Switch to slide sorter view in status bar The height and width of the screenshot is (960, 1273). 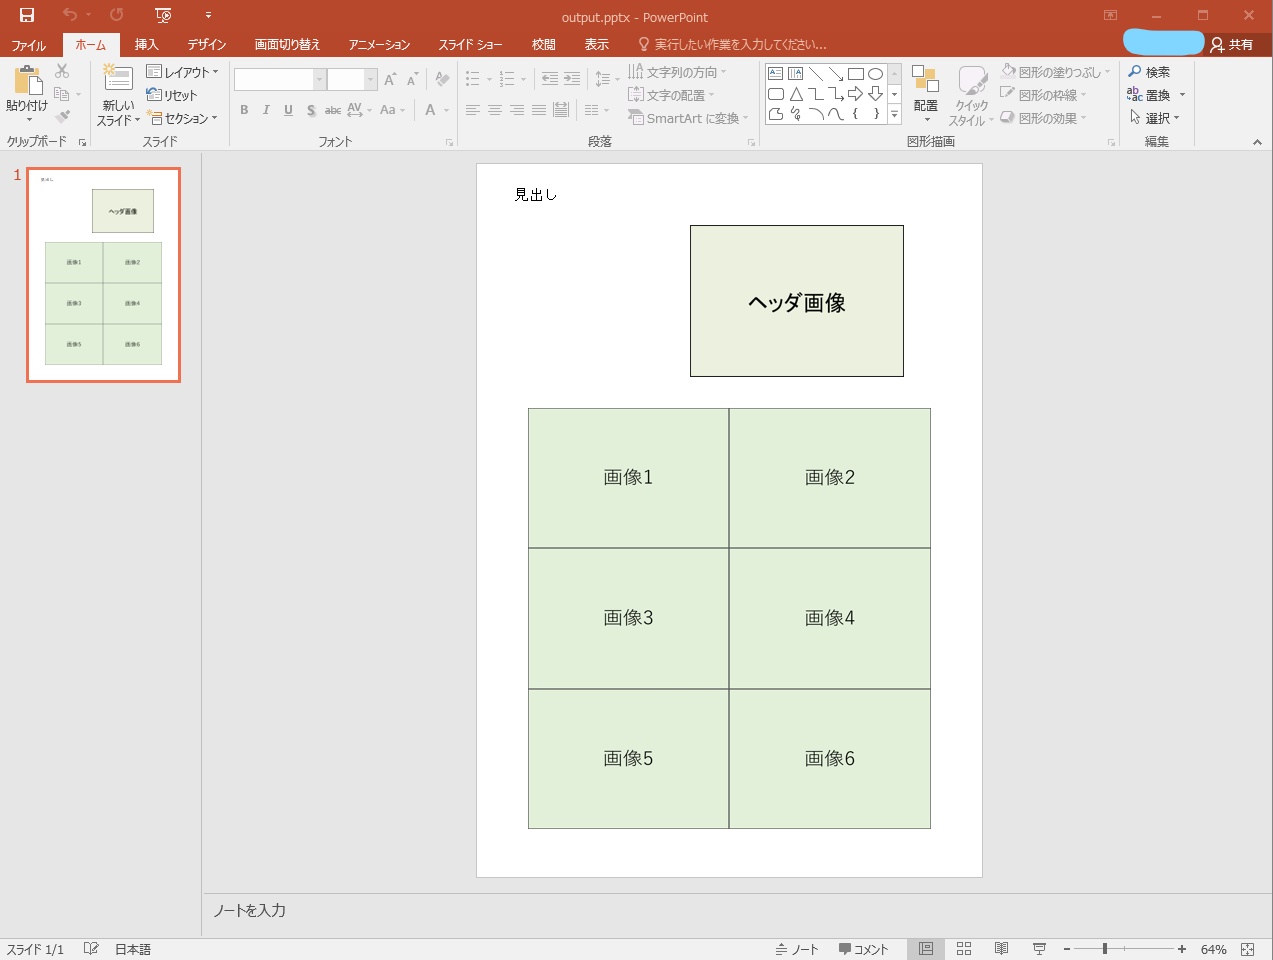tap(964, 948)
